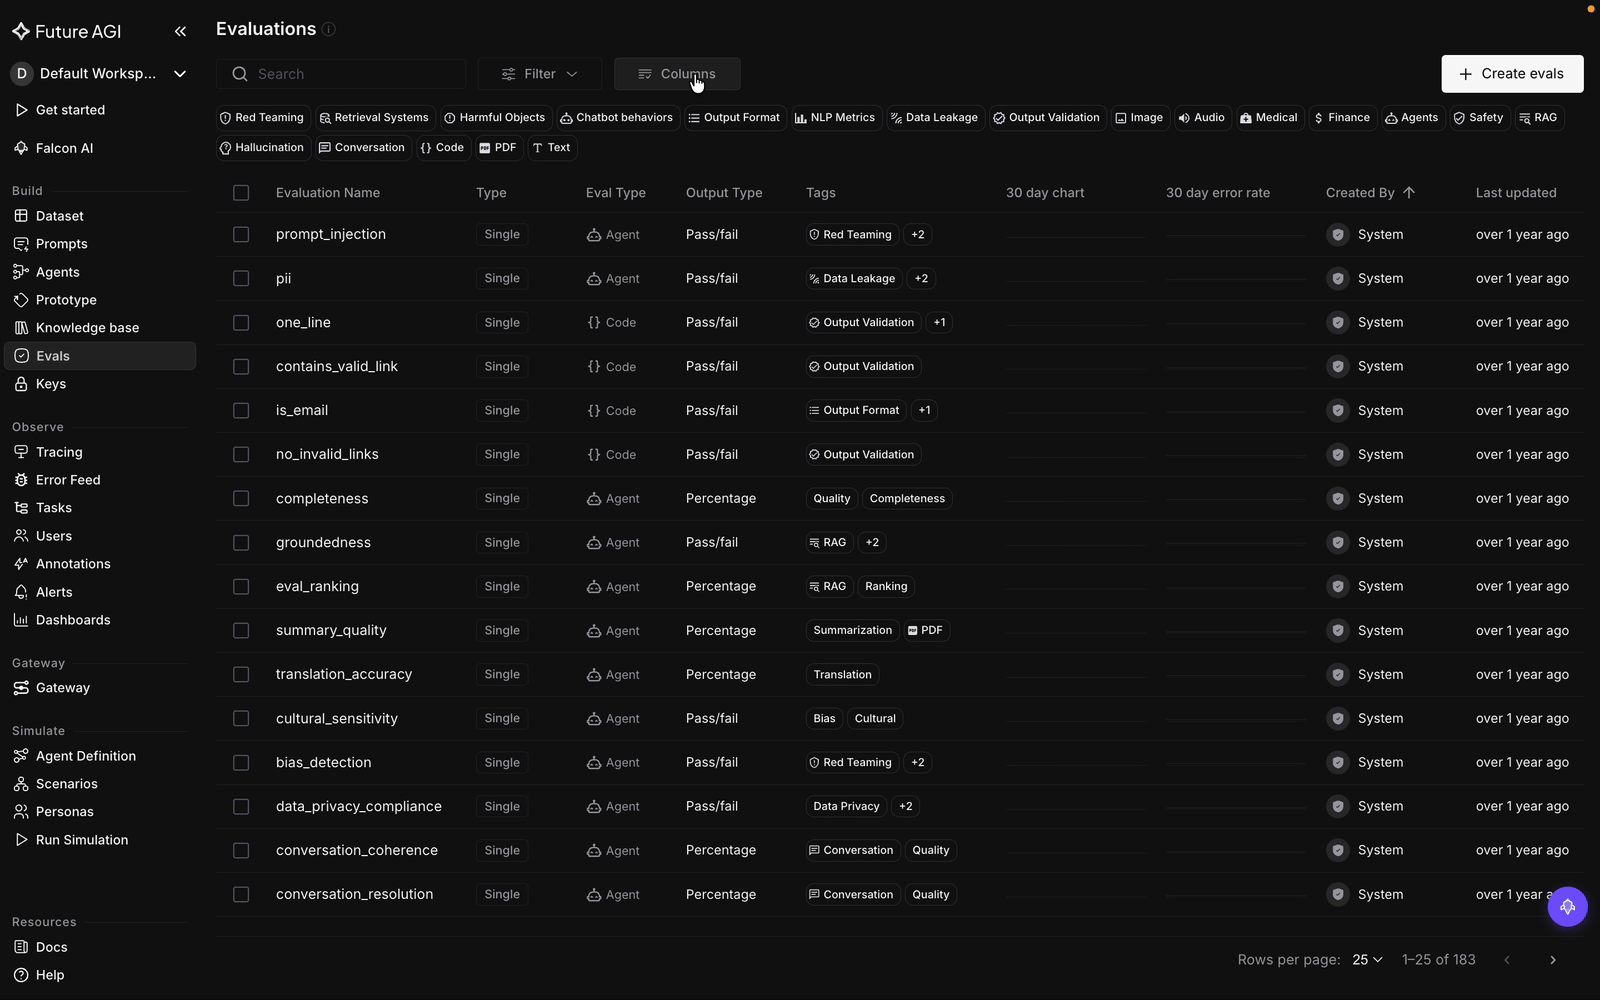
Task: Go to next page of results
Action: click(1553, 960)
